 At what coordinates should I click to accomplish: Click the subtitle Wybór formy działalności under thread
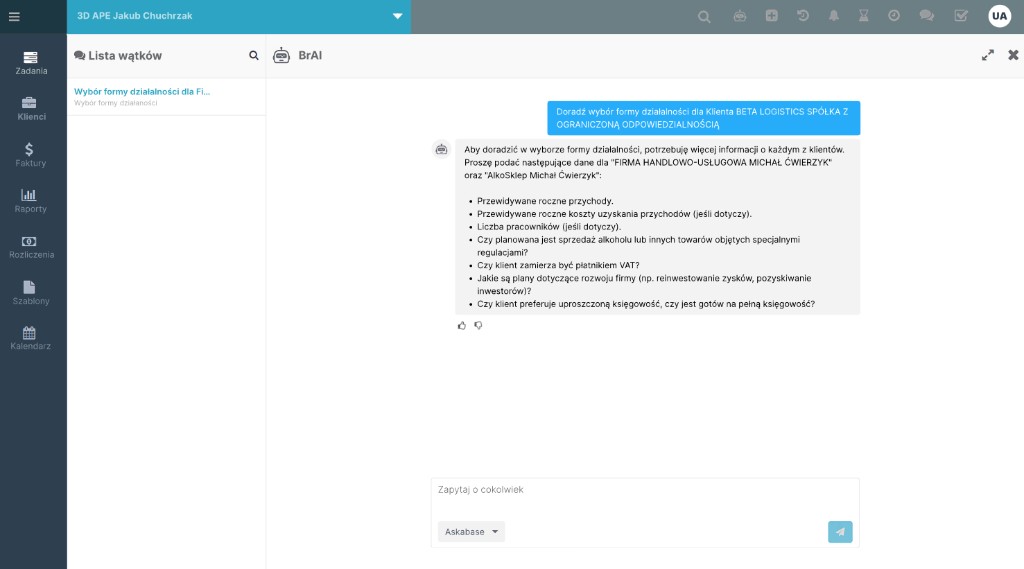pos(116,103)
